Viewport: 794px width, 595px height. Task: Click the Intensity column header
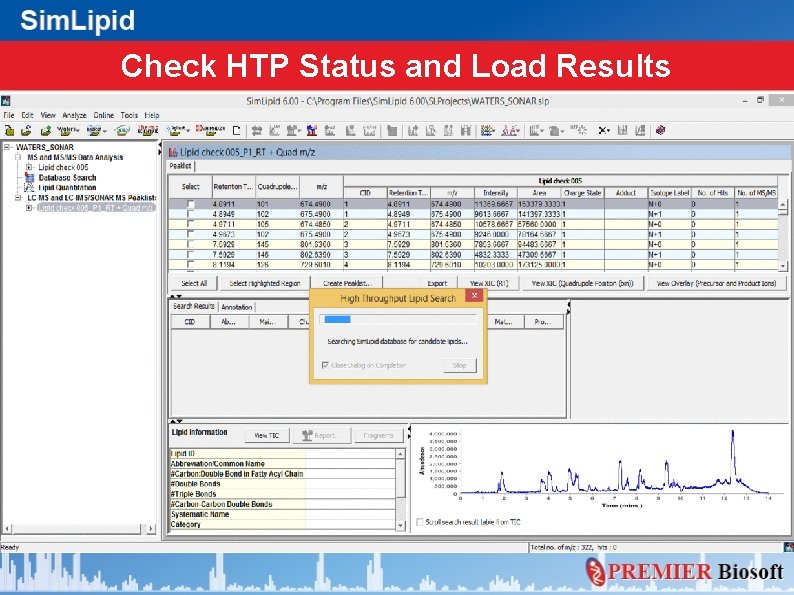click(496, 193)
